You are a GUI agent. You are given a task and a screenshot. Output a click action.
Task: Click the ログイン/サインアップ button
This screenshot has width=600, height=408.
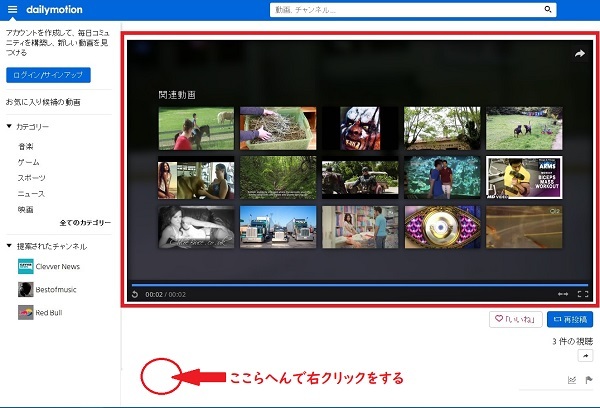pyautogui.click(x=48, y=75)
